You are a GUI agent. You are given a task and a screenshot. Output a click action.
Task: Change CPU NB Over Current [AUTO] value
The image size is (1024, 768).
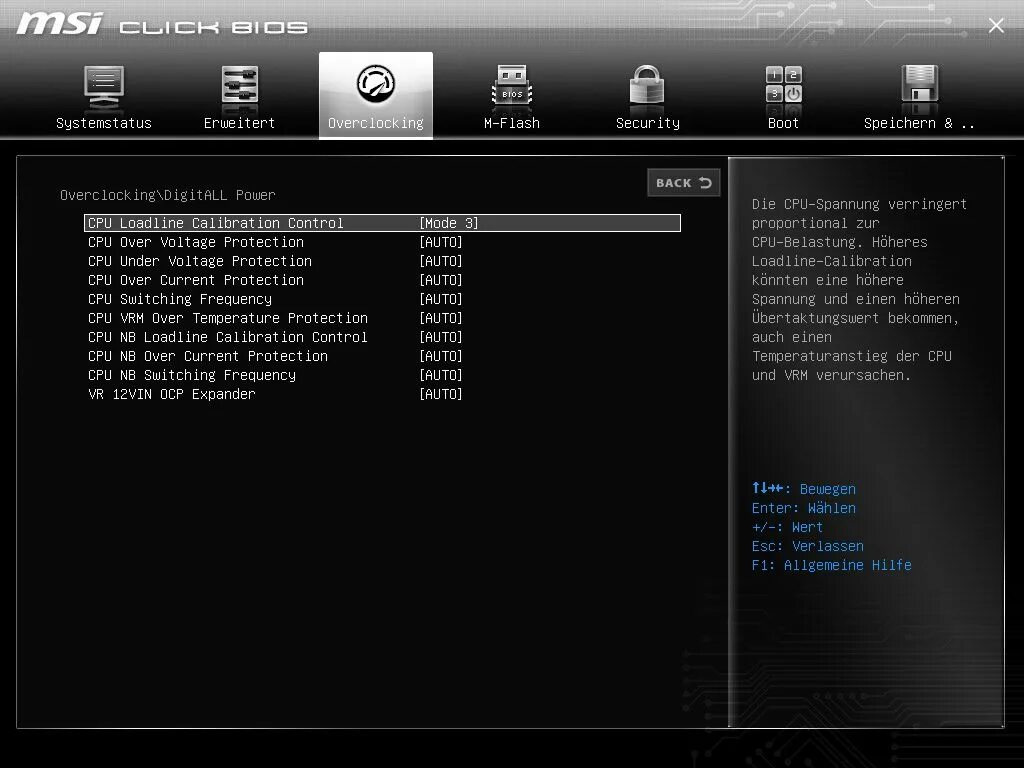coord(441,355)
